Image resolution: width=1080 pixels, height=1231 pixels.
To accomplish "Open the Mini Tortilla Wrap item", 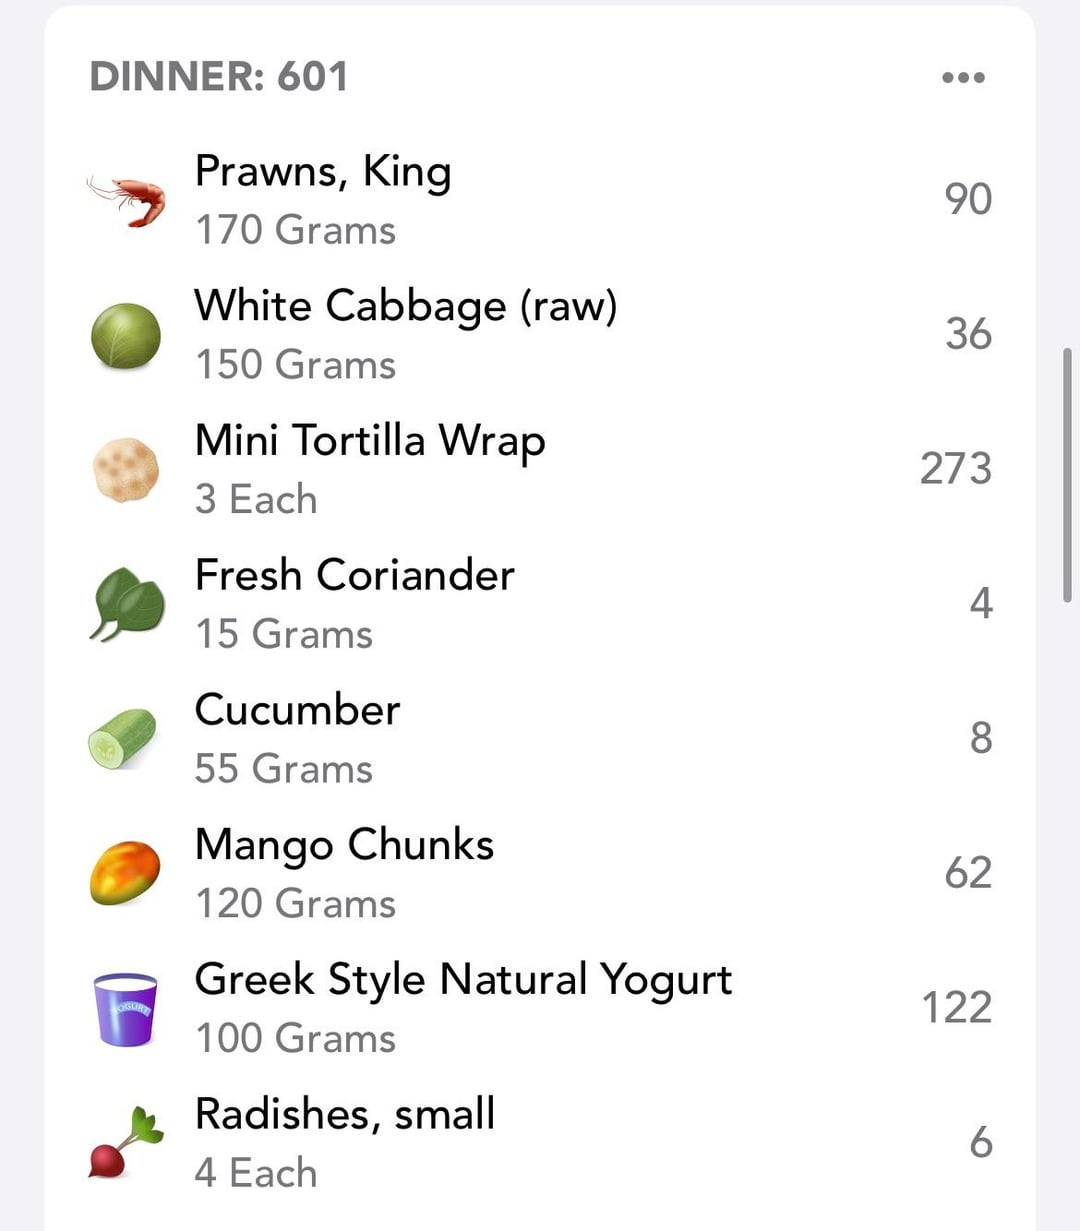I will tap(370, 441).
